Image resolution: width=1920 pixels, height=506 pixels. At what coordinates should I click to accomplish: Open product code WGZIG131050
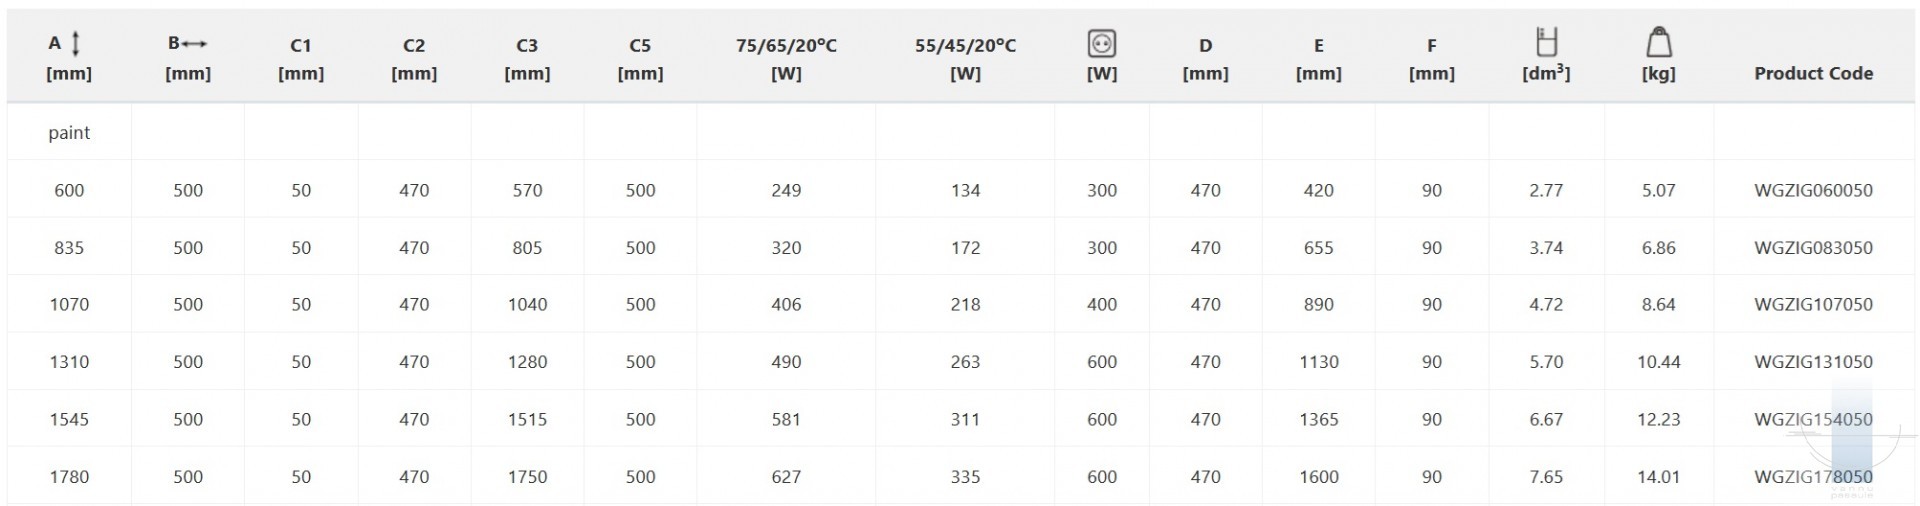pos(1813,362)
